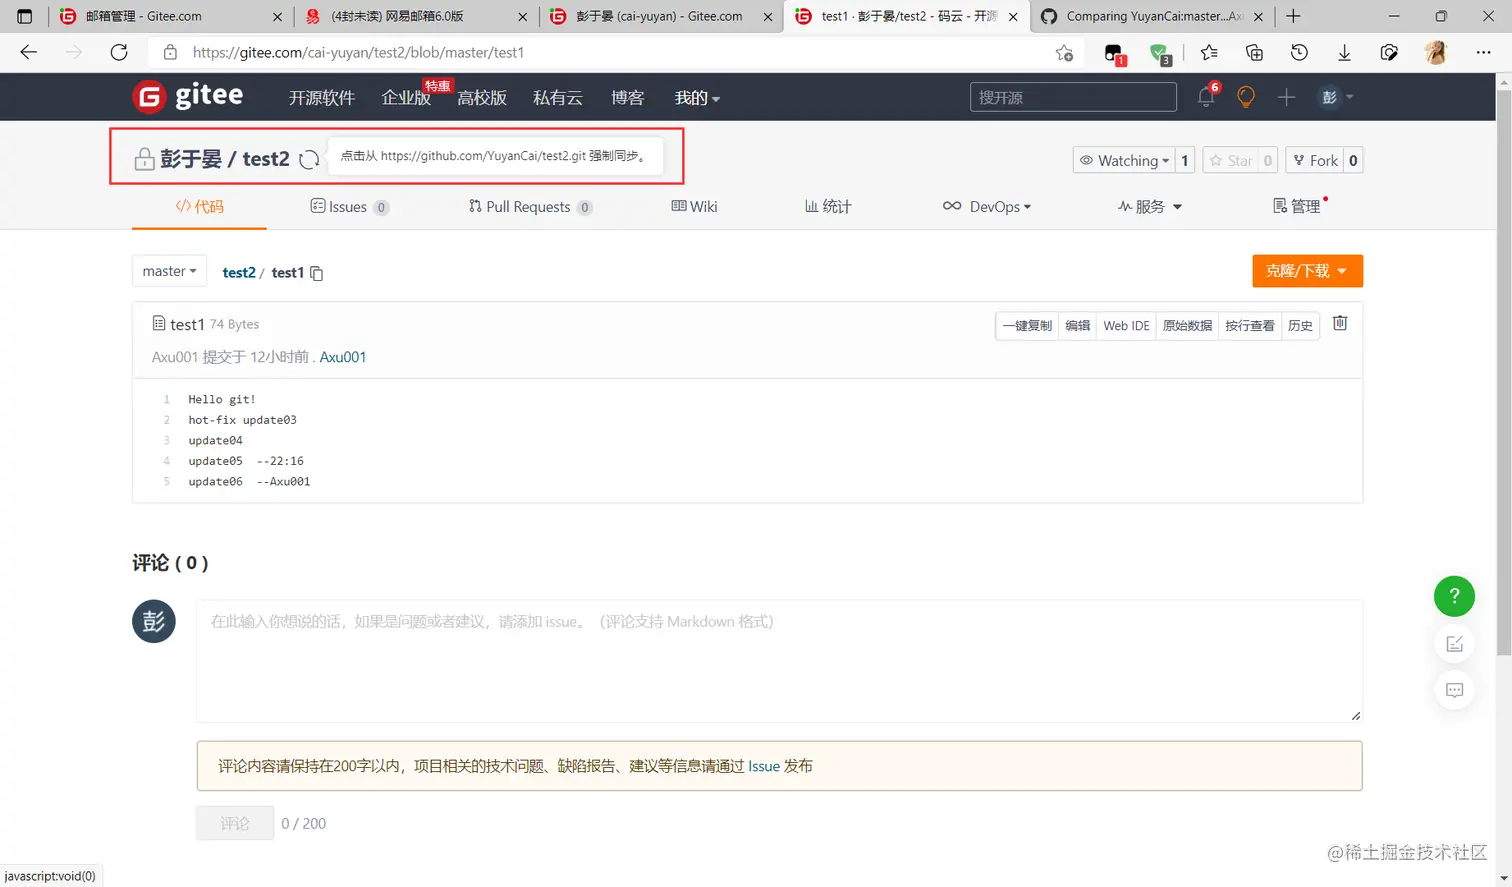The width and height of the screenshot is (1512, 887).
Task: Expand the master branch dropdown
Action: 169,271
